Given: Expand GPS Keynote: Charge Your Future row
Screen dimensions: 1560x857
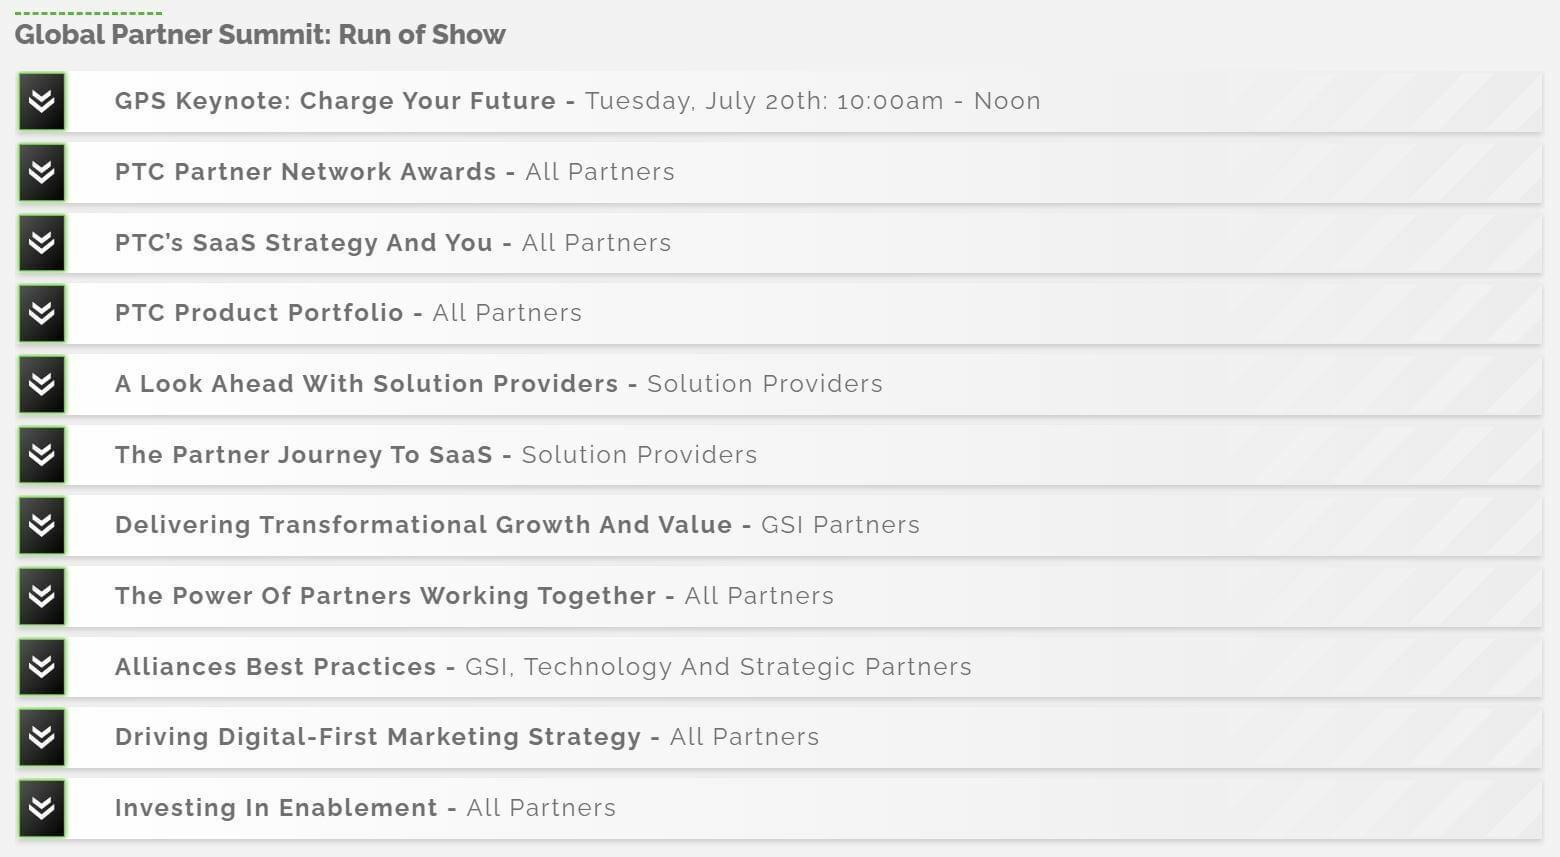Looking at the screenshot, I should click(779, 101).
